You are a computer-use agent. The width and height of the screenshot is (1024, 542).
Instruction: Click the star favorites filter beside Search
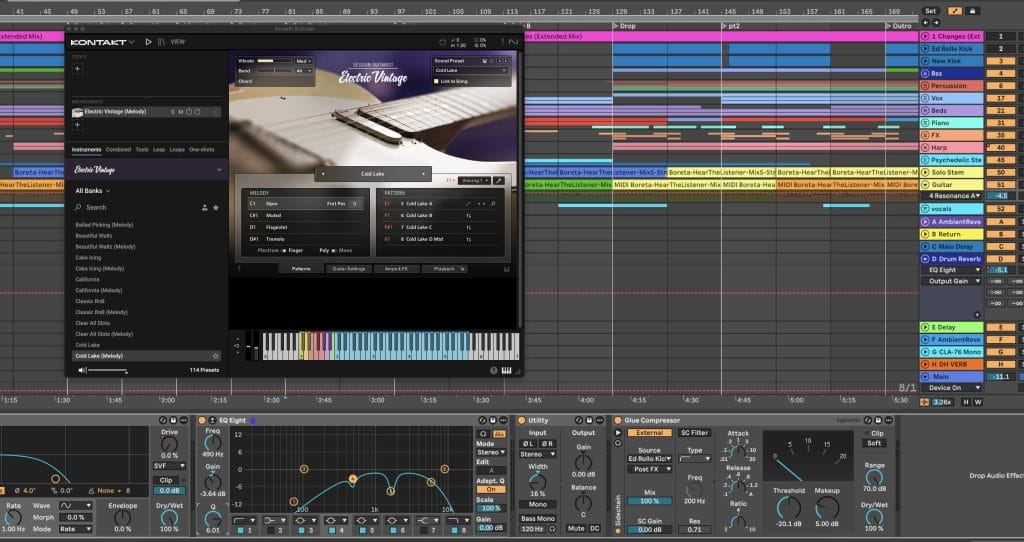pos(216,207)
